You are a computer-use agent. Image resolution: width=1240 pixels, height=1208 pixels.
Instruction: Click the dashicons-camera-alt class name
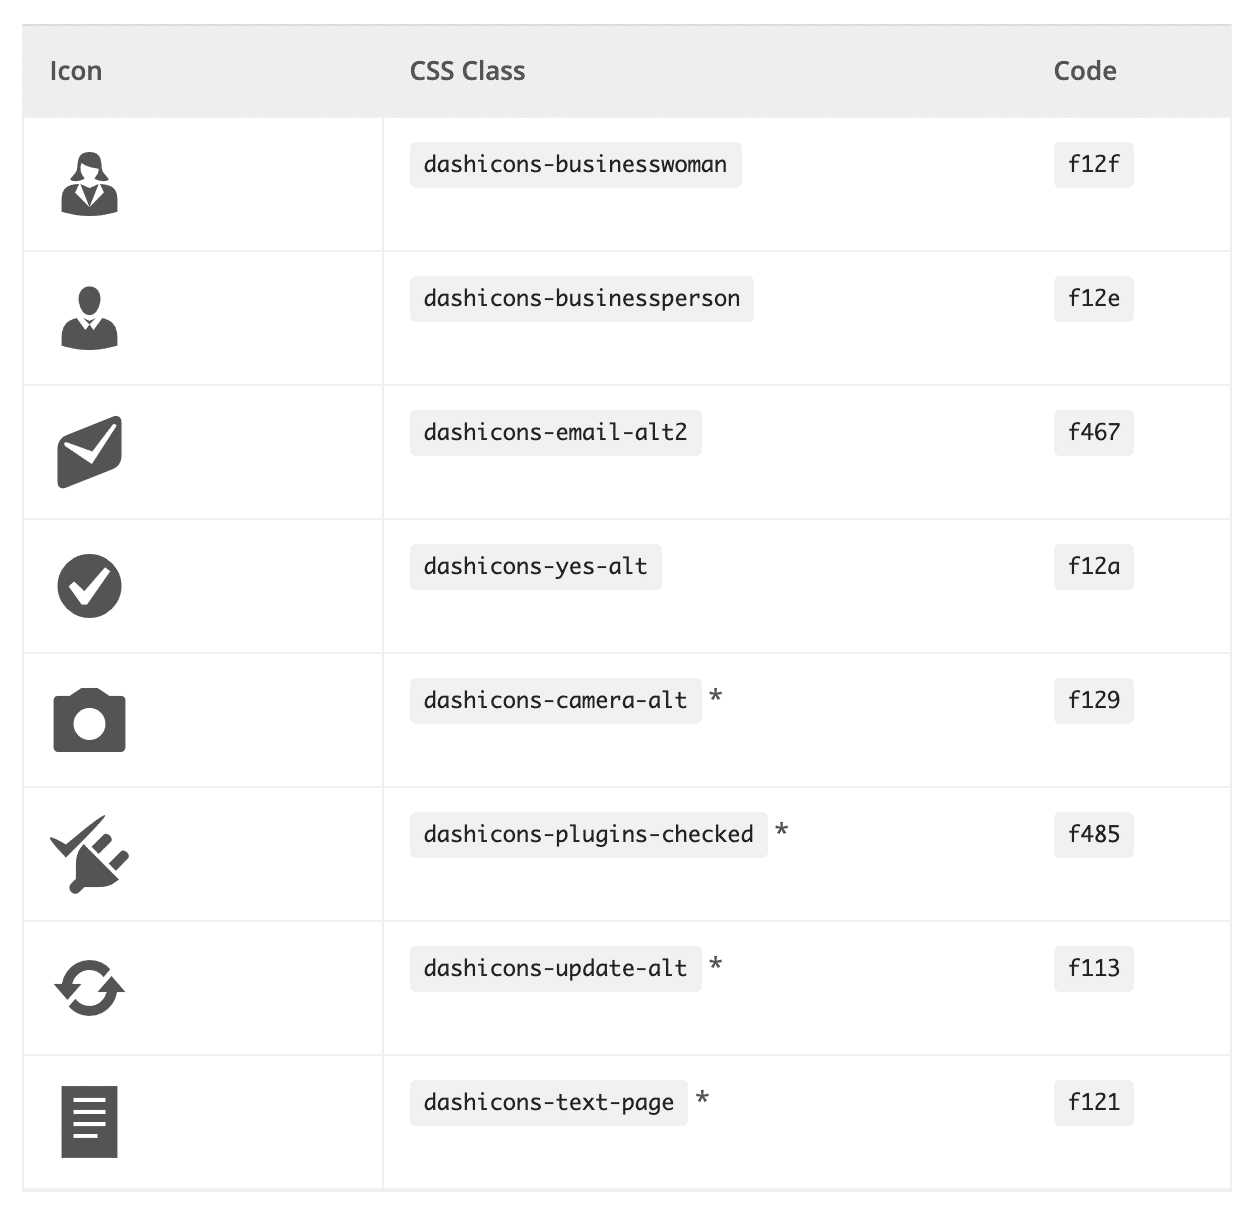pos(553,700)
